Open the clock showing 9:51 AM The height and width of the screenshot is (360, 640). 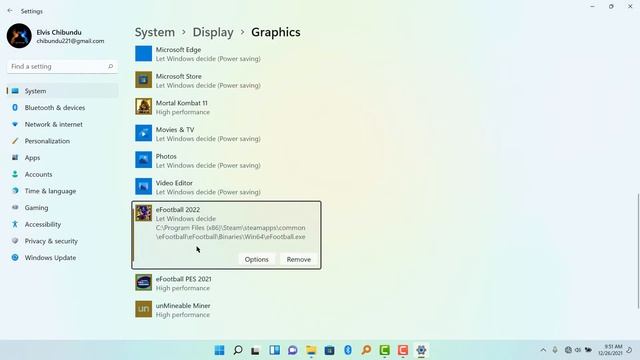[611, 350]
